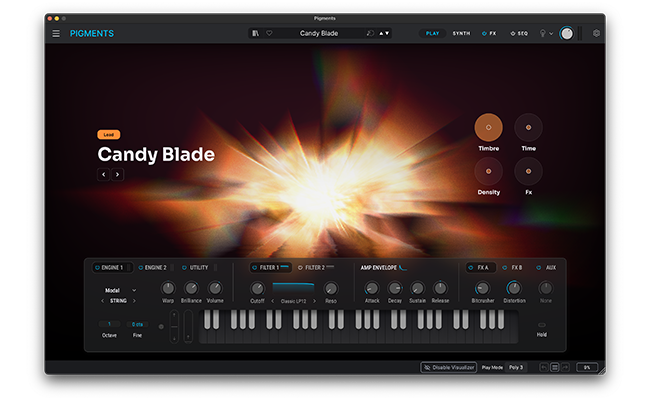Favorite the preset with the heart icon
Screen dimensions: 650x400
268,33
